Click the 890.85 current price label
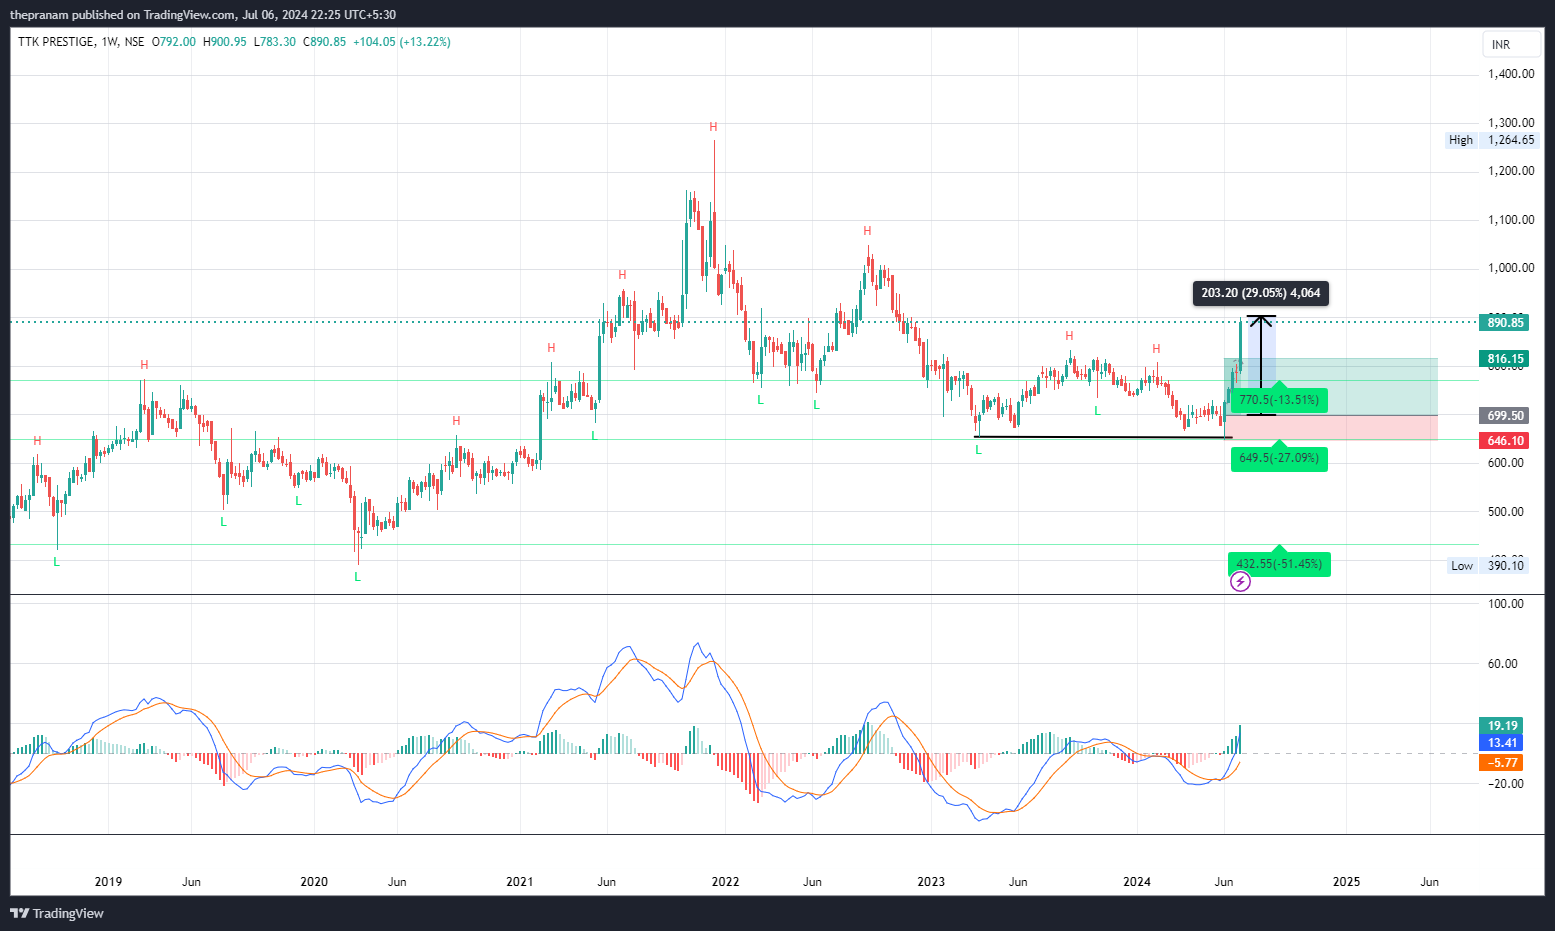Screen dimensions: 1555x931 coord(1504,322)
